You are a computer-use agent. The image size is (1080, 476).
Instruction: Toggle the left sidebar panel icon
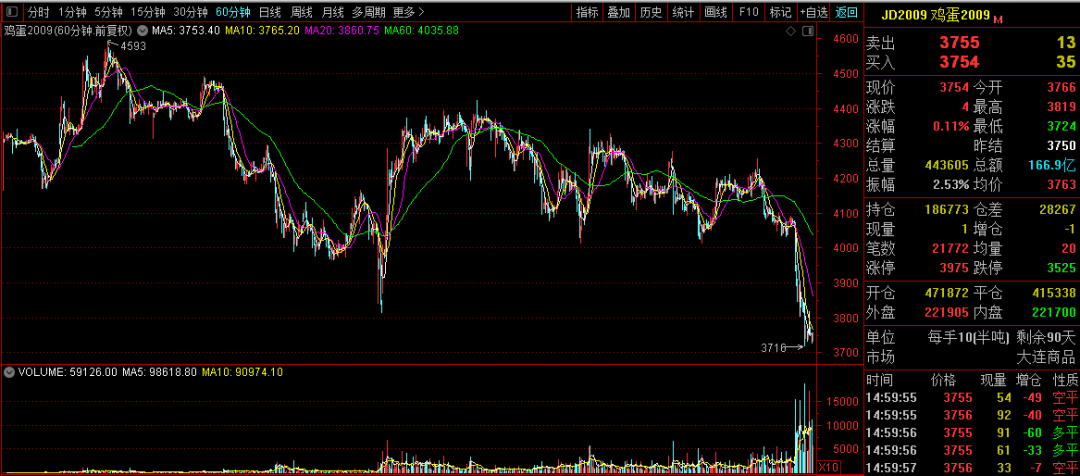[x=13, y=12]
